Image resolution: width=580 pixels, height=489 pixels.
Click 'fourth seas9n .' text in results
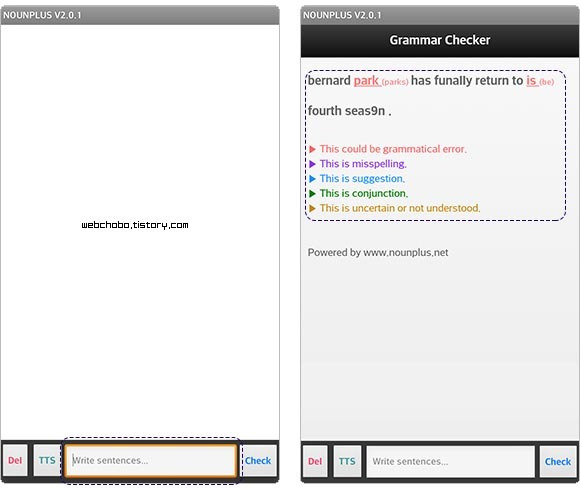[x=349, y=111]
